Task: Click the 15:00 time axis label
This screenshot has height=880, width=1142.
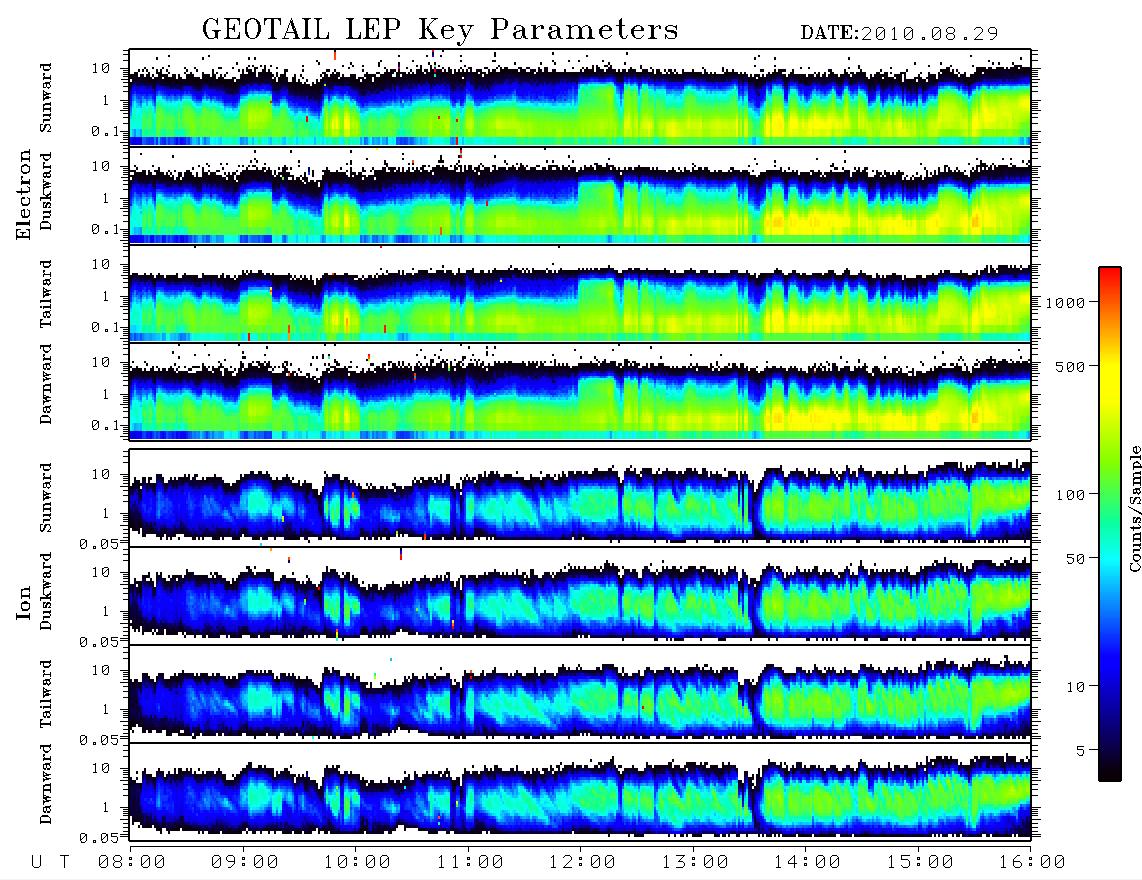Action: (920, 862)
